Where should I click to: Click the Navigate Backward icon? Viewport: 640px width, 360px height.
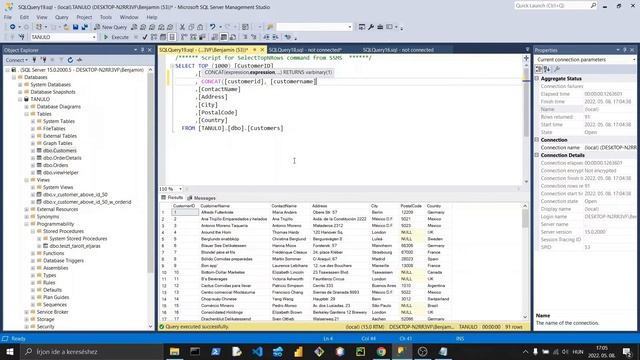tap(13, 27)
